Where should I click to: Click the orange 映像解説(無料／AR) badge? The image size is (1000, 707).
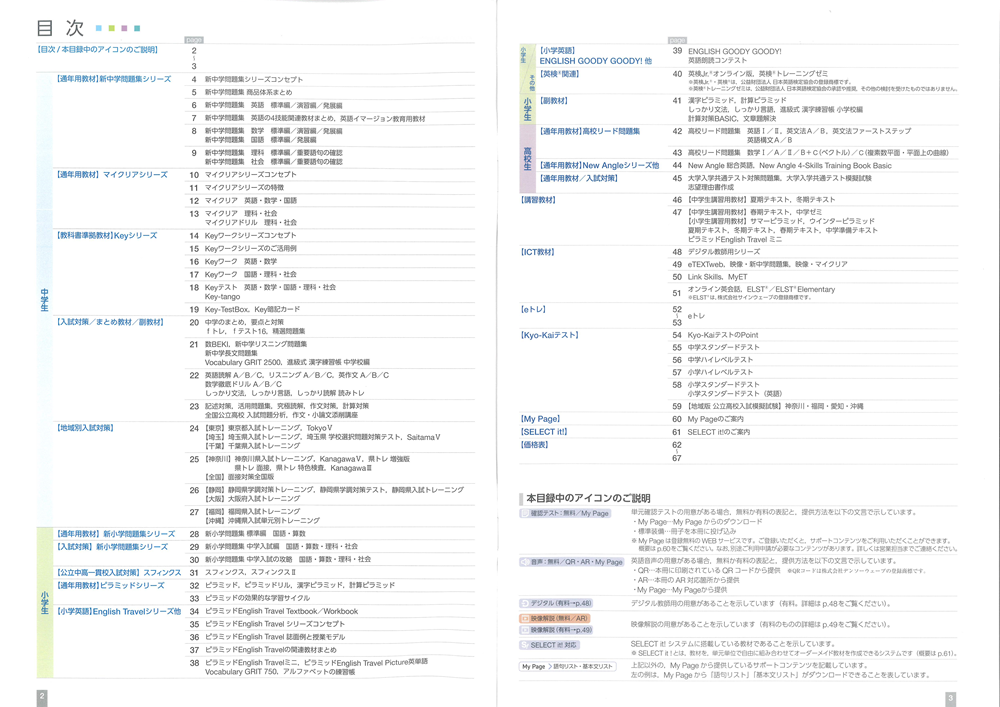[x=555, y=618]
